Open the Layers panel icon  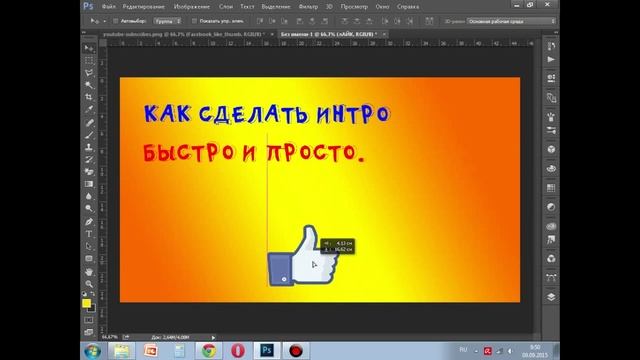[x=551, y=297]
